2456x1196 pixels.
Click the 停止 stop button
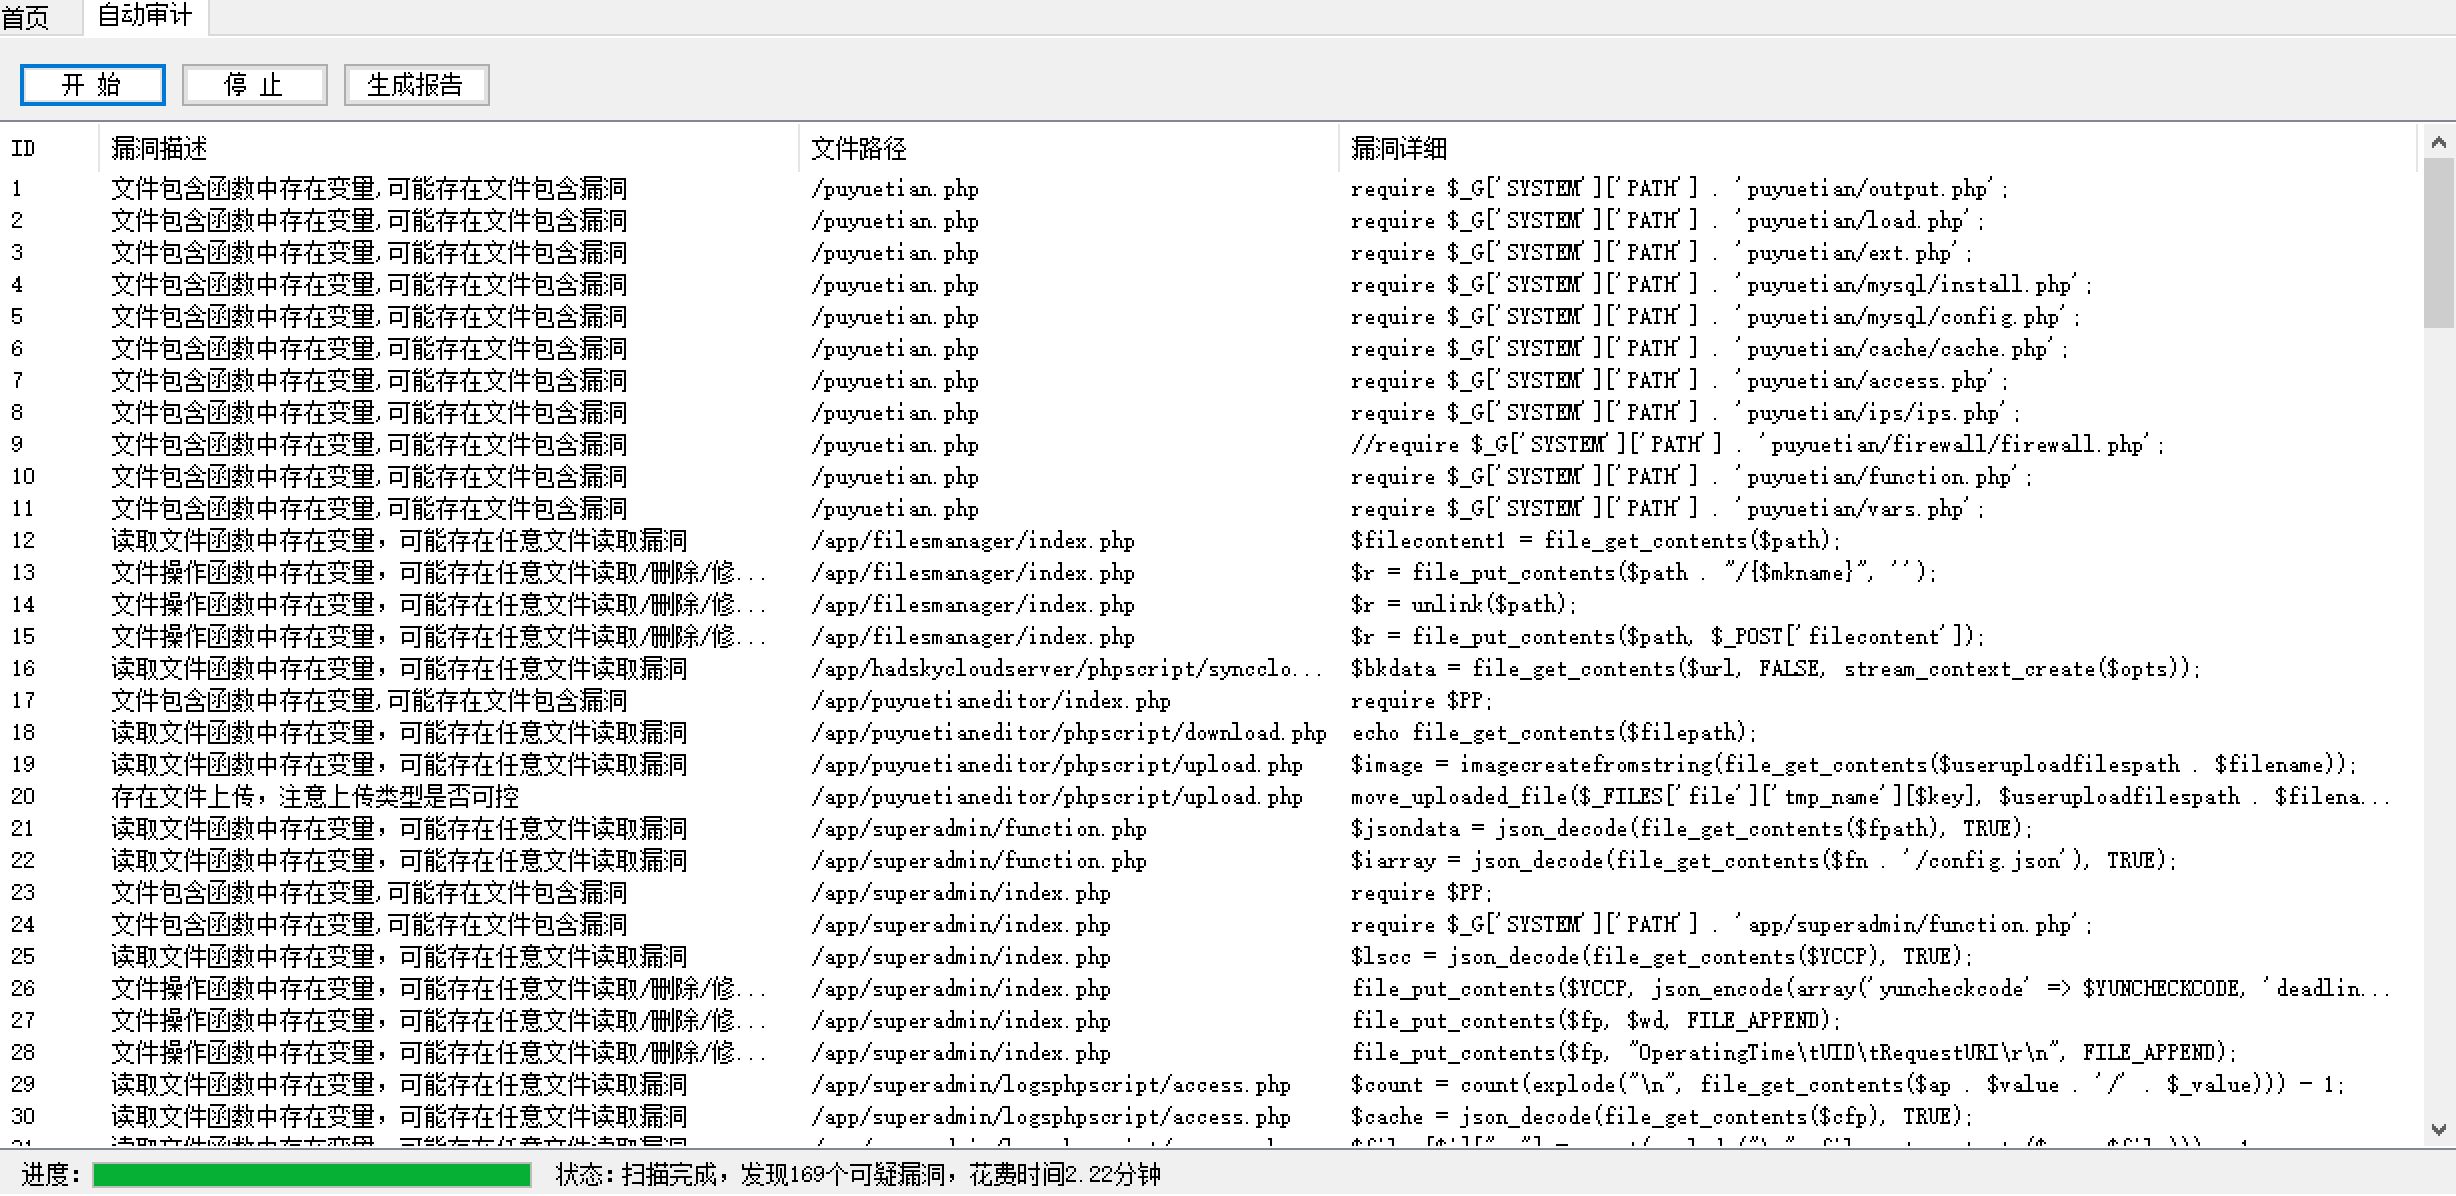pos(254,85)
